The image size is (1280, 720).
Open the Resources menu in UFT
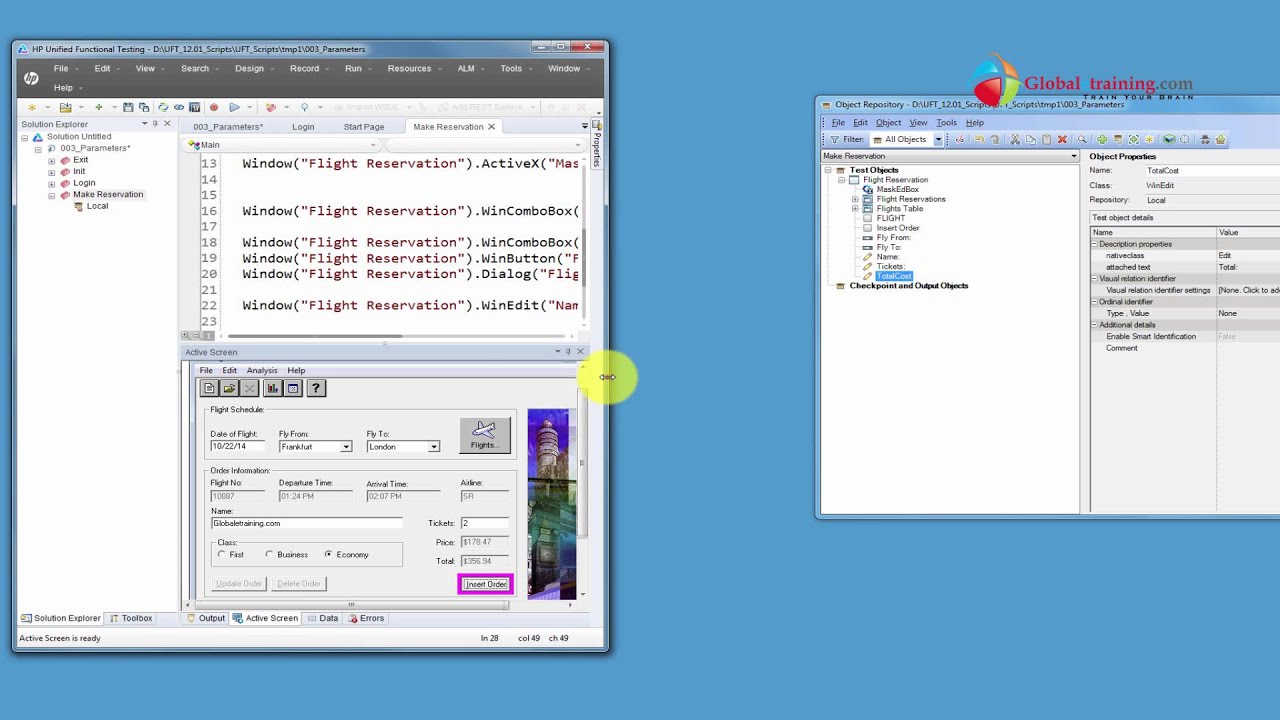pos(409,68)
